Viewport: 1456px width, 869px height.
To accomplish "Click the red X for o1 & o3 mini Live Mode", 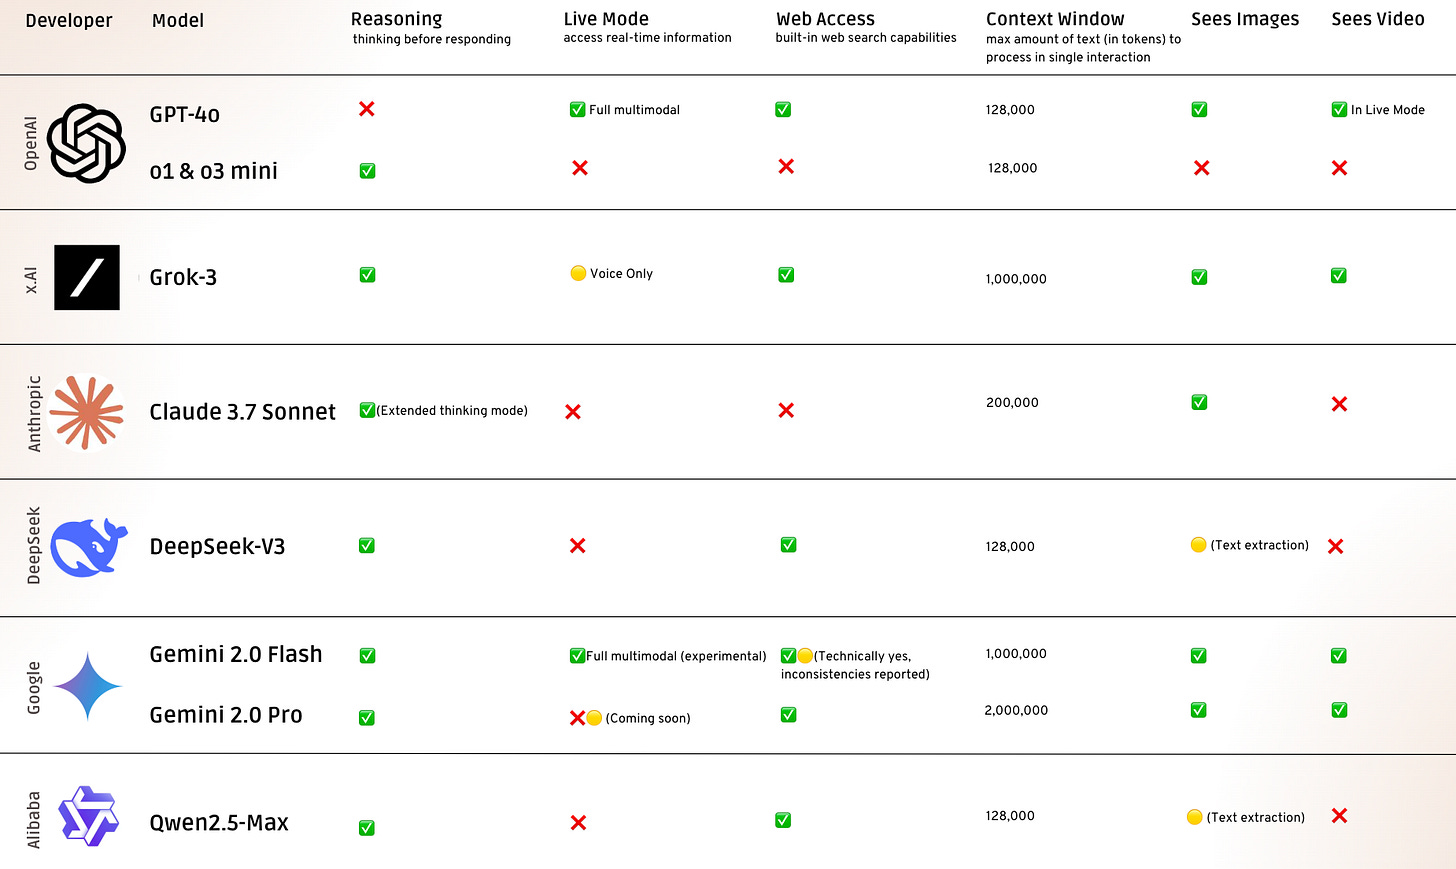I will tap(580, 168).
